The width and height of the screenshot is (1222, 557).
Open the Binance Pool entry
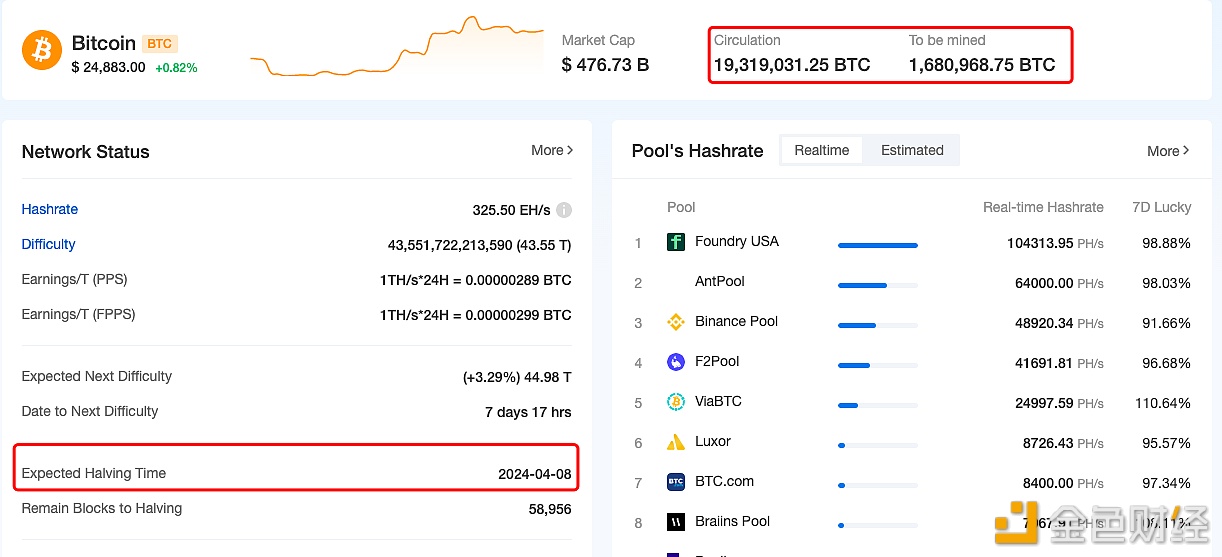coord(736,321)
